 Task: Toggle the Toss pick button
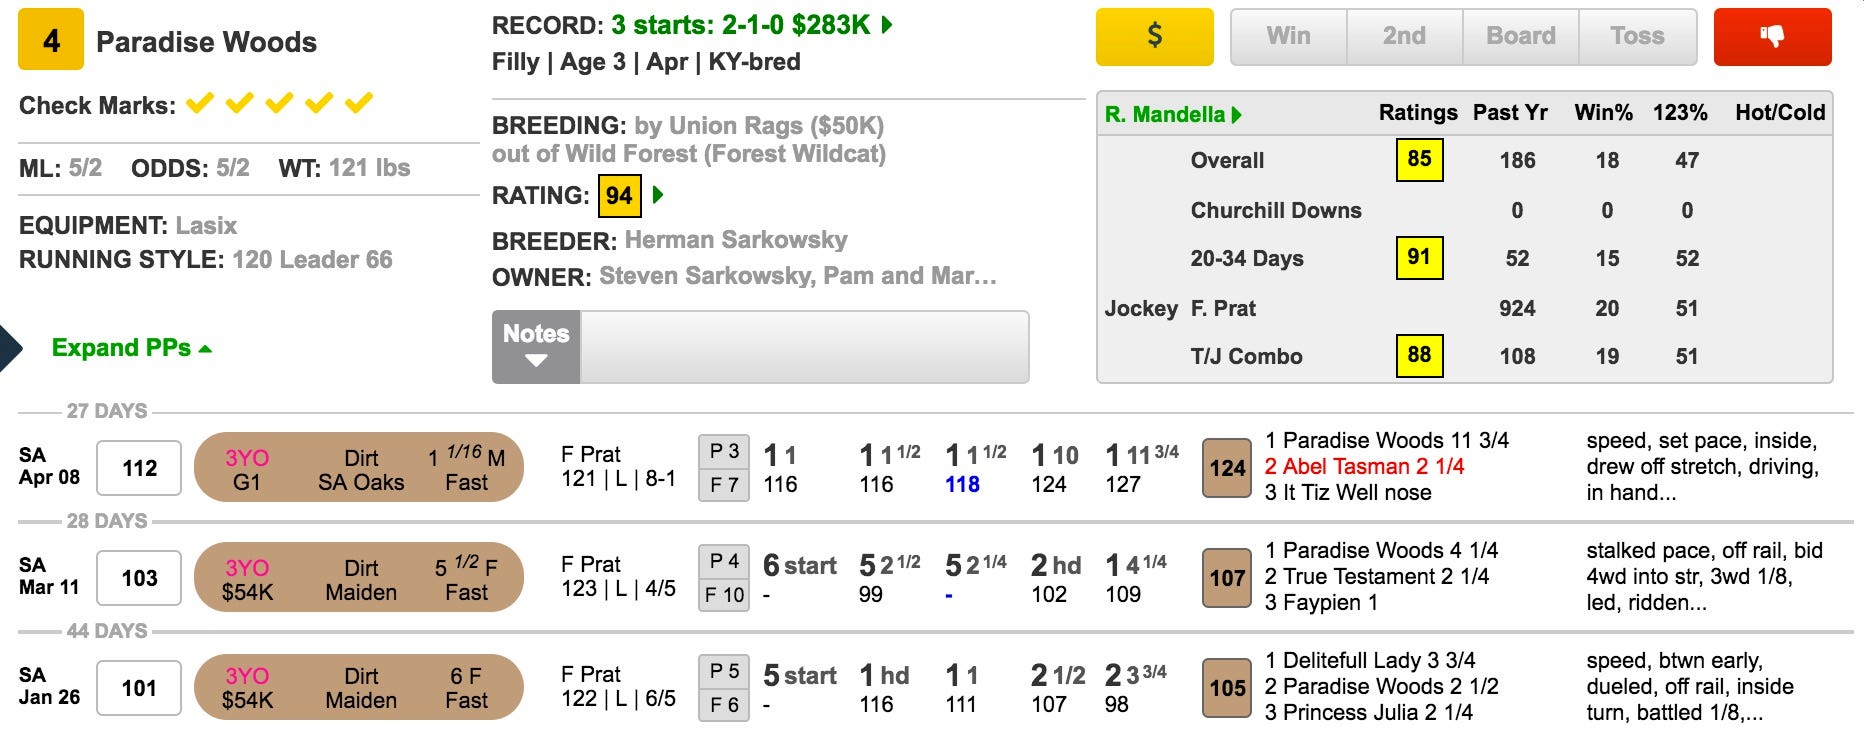tap(1637, 37)
